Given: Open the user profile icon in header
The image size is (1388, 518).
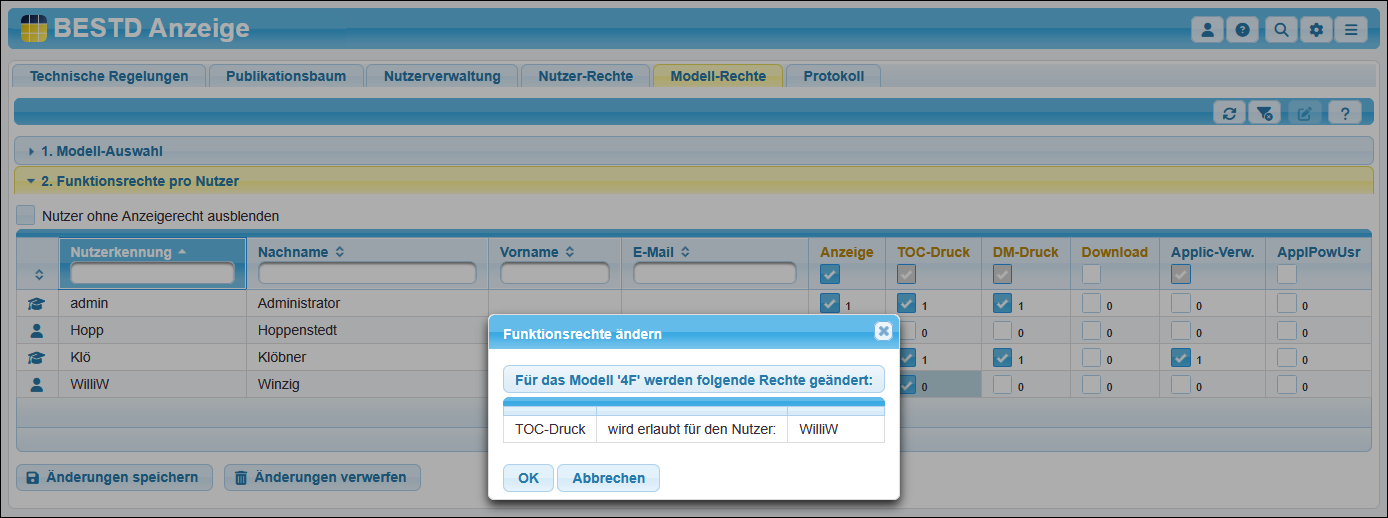Looking at the screenshot, I should (1207, 30).
